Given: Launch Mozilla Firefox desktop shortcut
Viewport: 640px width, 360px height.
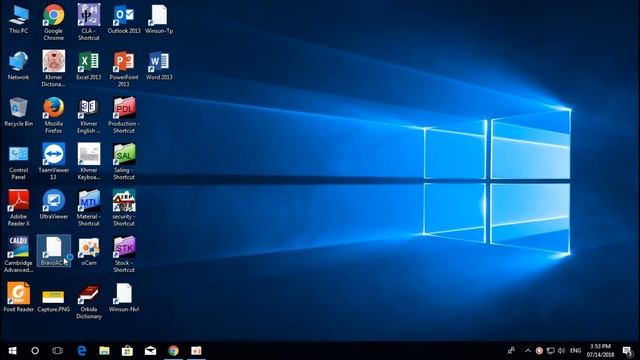Looking at the screenshot, I should [53, 115].
